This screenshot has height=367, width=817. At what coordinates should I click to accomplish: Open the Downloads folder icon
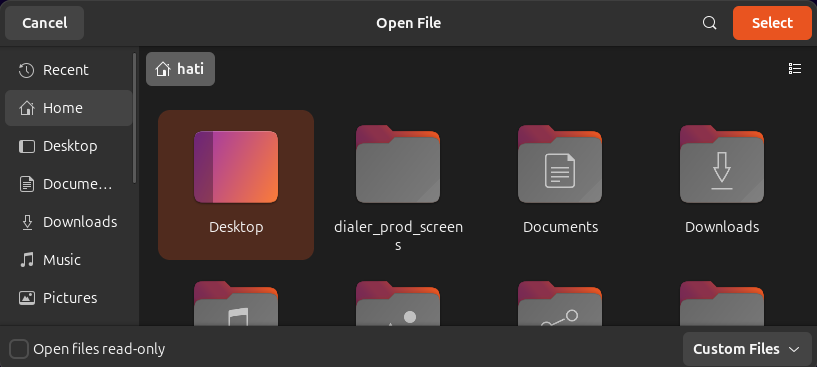point(722,164)
